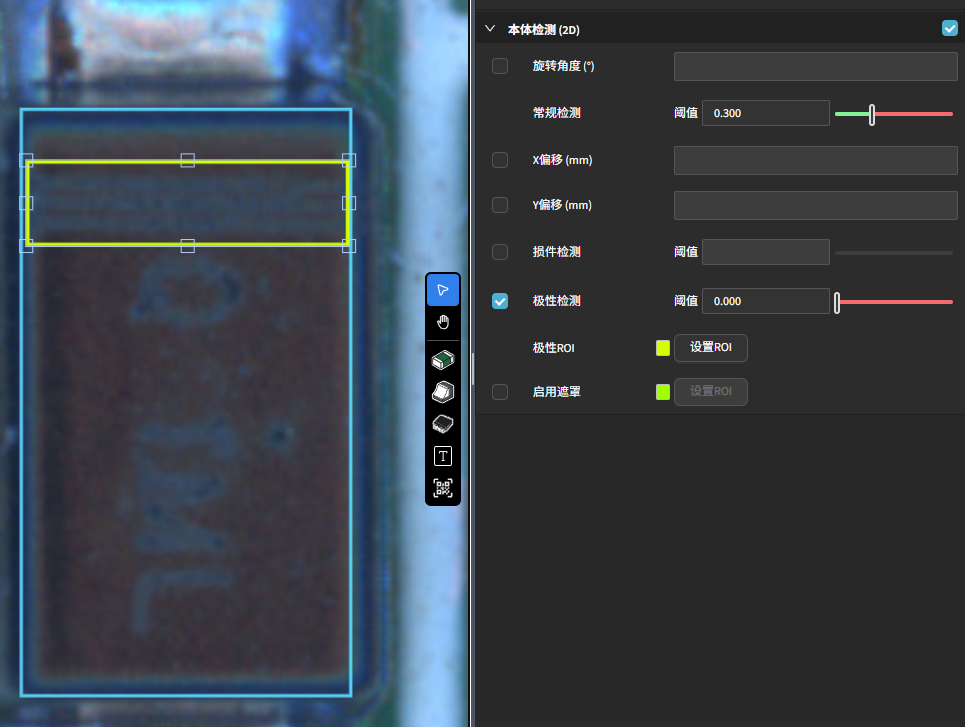This screenshot has height=727, width=965.
Task: Enable the 损件检测 checkbox
Action: [x=500, y=252]
